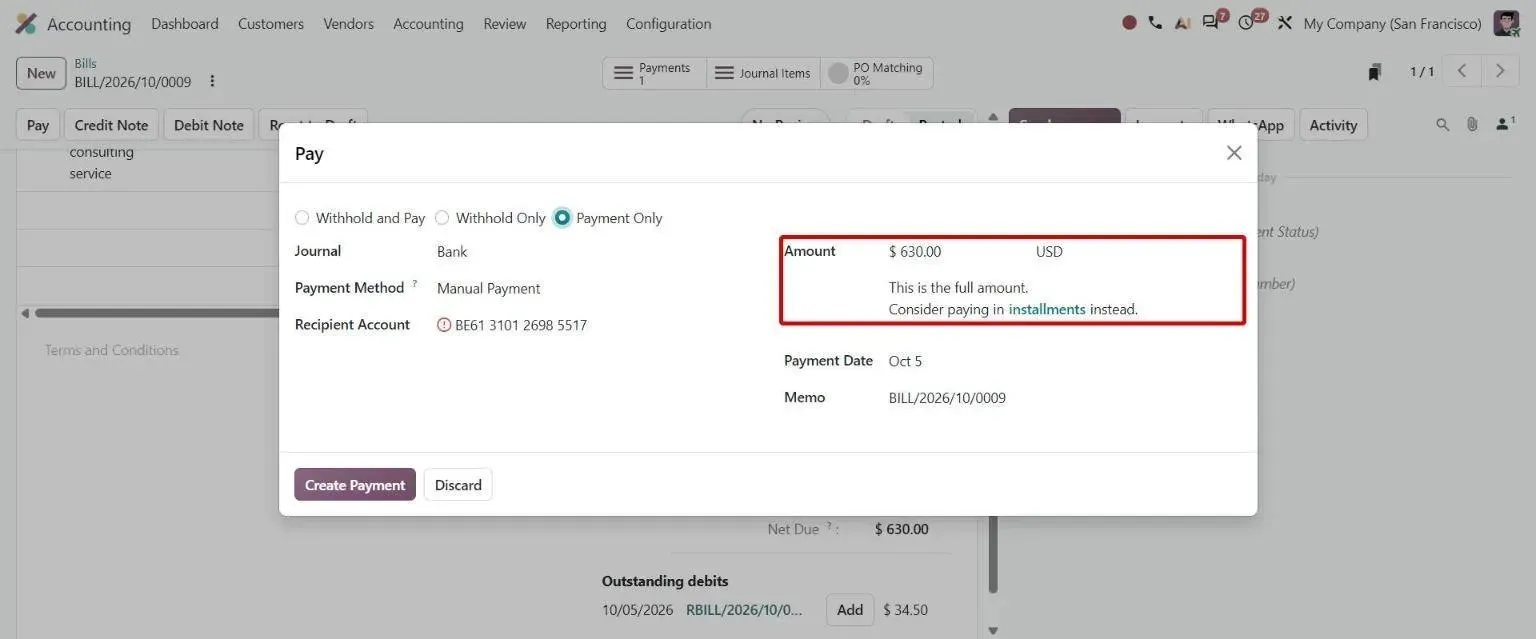Screen dimensions: 1536x639
Task: Close the Pay dialog with X
Action: point(1234,152)
